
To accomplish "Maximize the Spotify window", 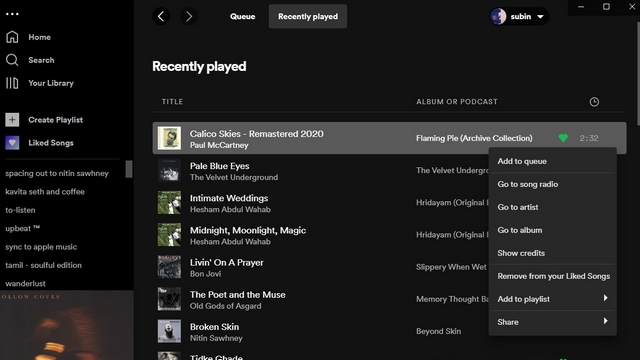I will [606, 7].
